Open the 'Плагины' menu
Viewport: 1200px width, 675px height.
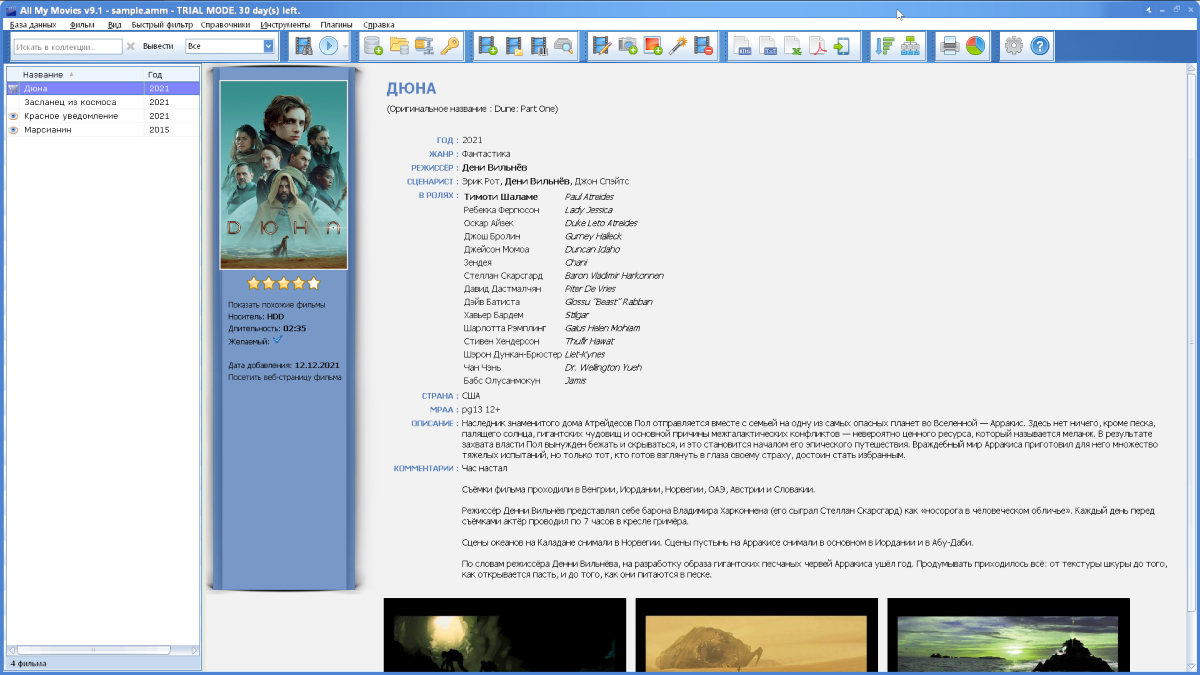[336, 24]
